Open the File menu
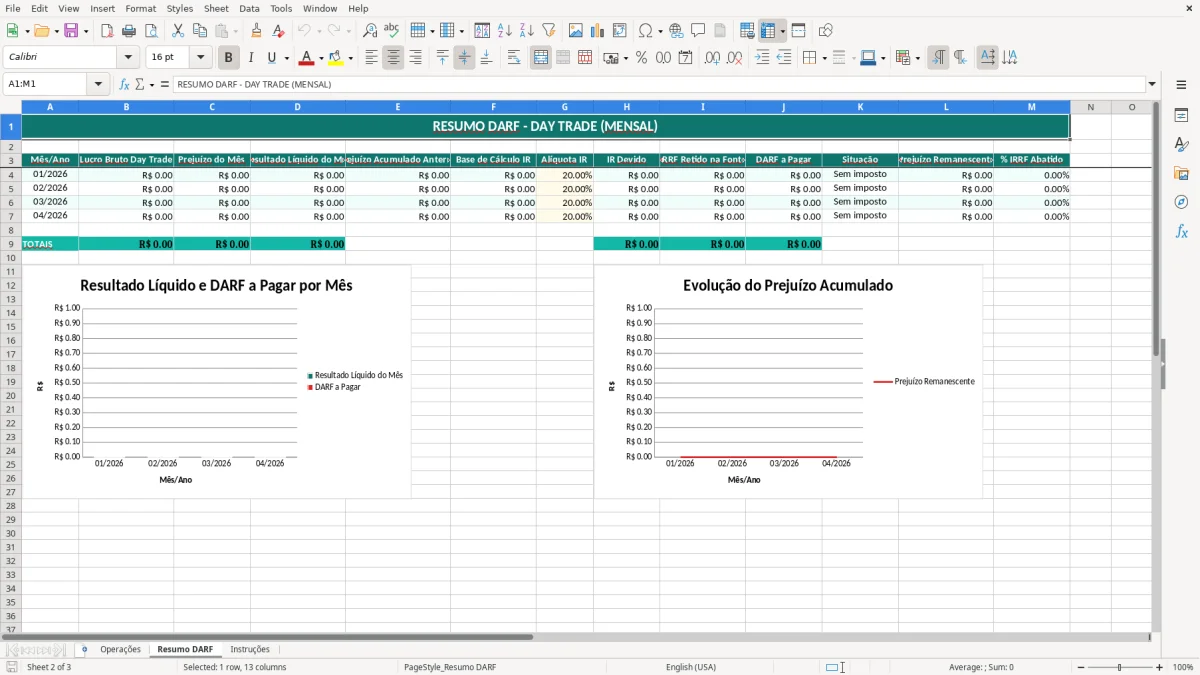This screenshot has width=1200, height=675. [x=13, y=8]
